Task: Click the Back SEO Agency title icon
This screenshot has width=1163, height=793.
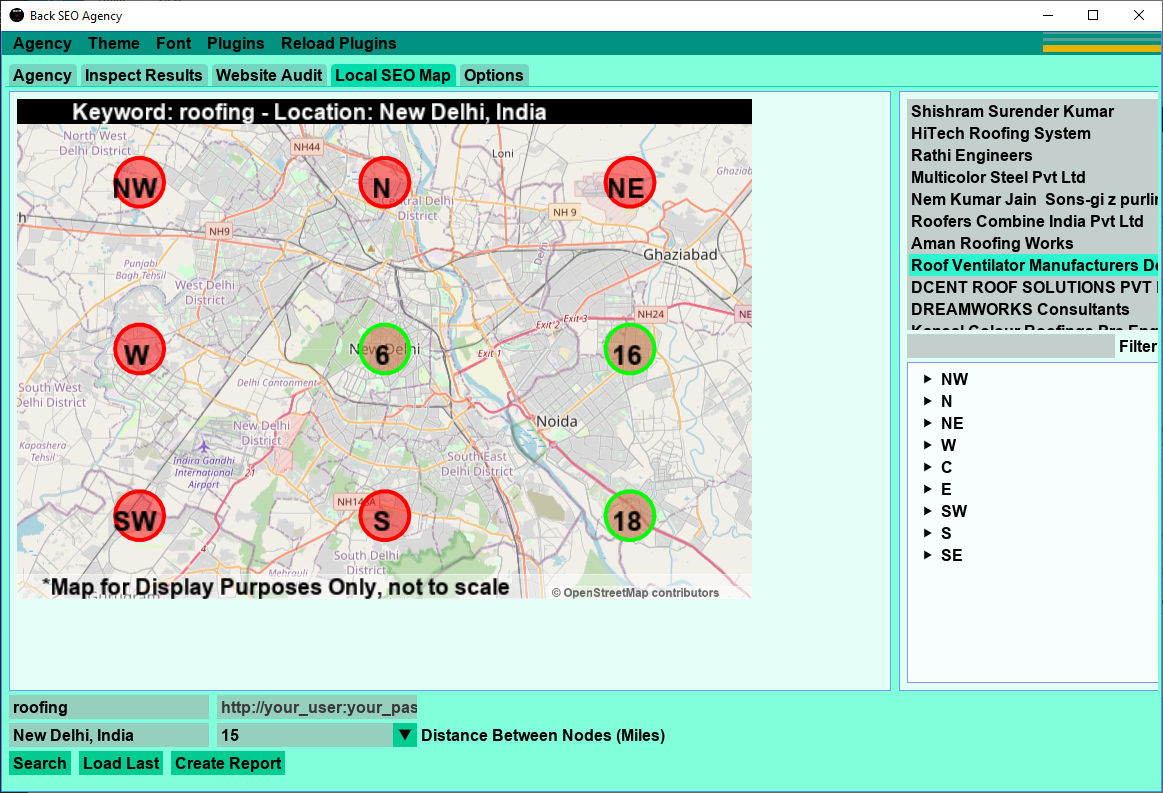Action: click(16, 15)
